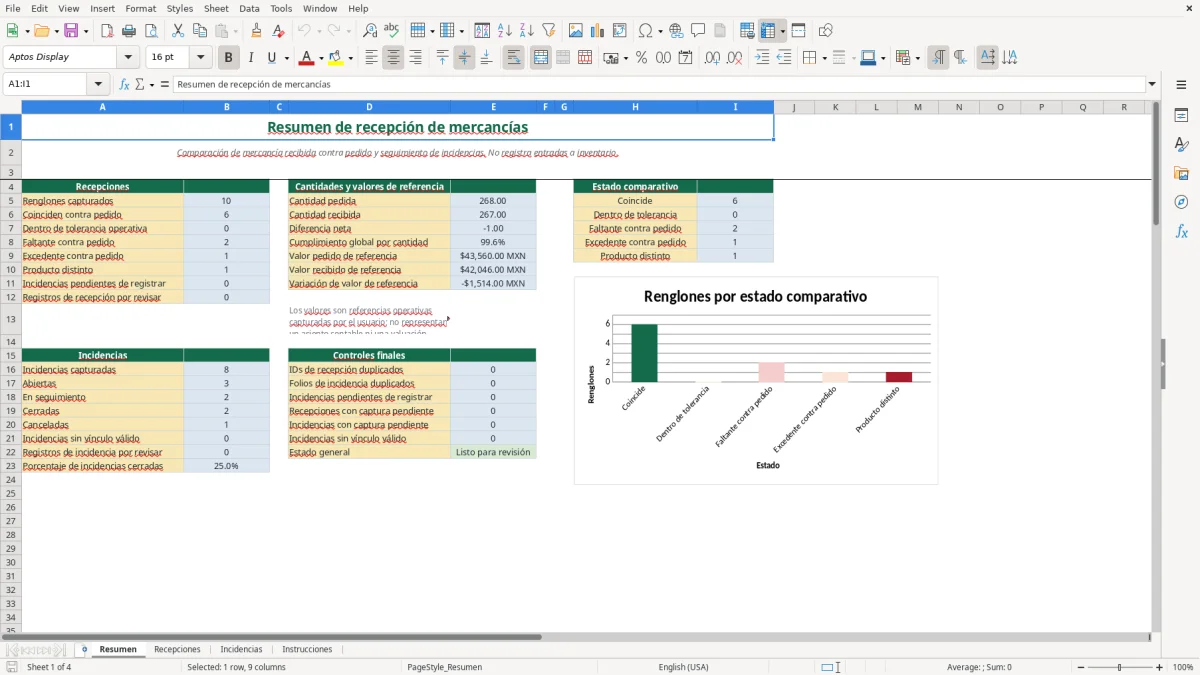
Task: Toggle Align Right
Action: 415,58
